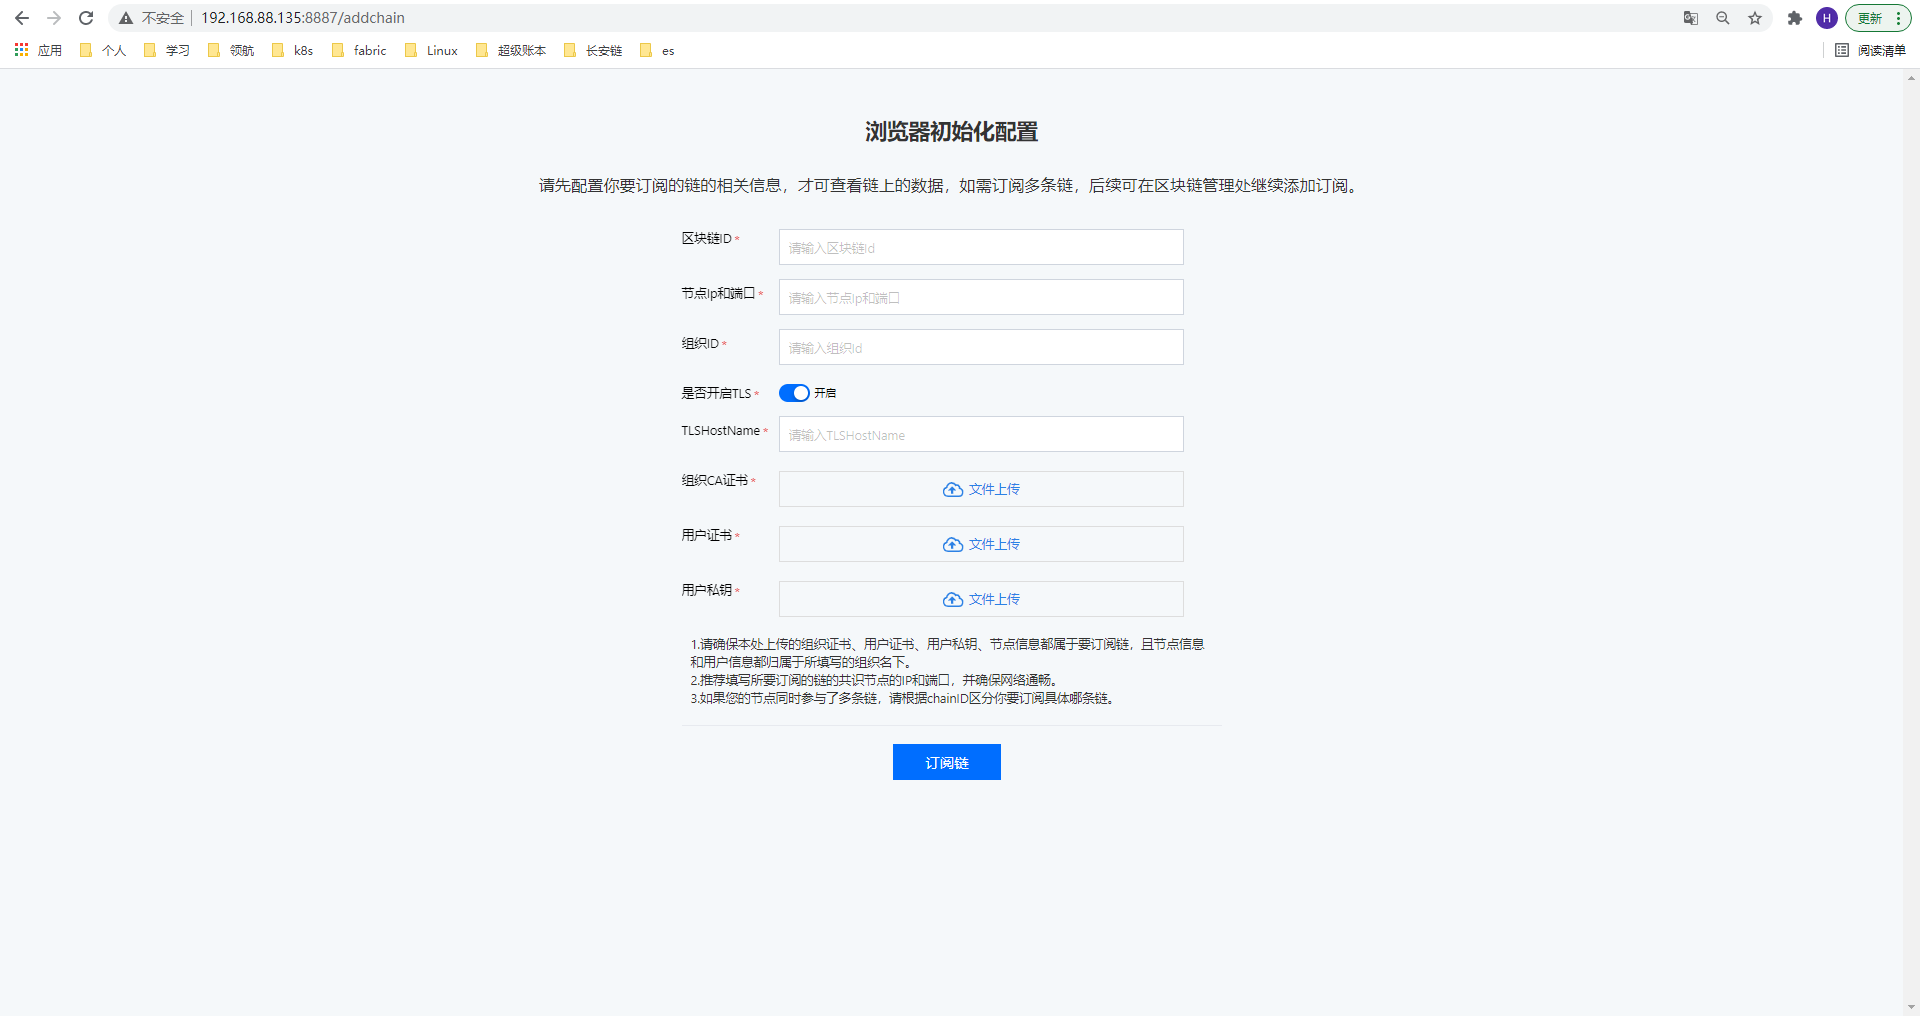1920x1016 pixels.
Task: Click the address bar URL
Action: coord(303,18)
